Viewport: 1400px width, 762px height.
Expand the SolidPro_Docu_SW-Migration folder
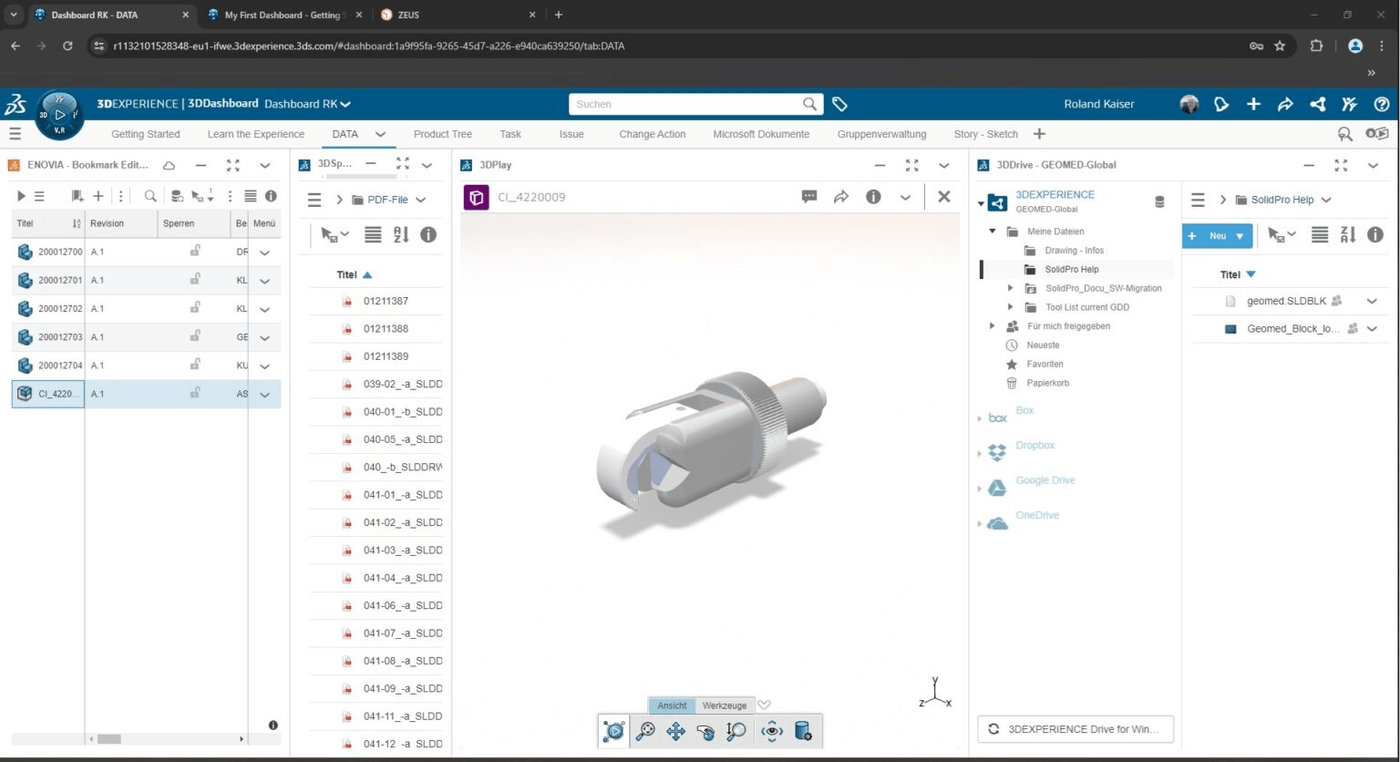(1010, 288)
